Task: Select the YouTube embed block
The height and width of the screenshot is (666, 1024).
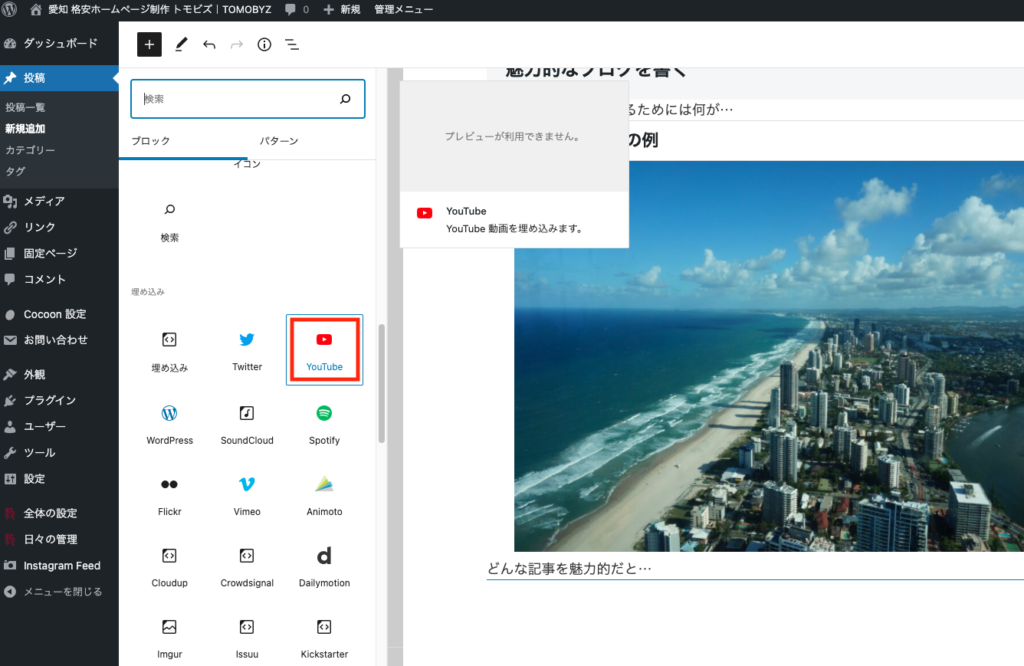Action: point(324,350)
